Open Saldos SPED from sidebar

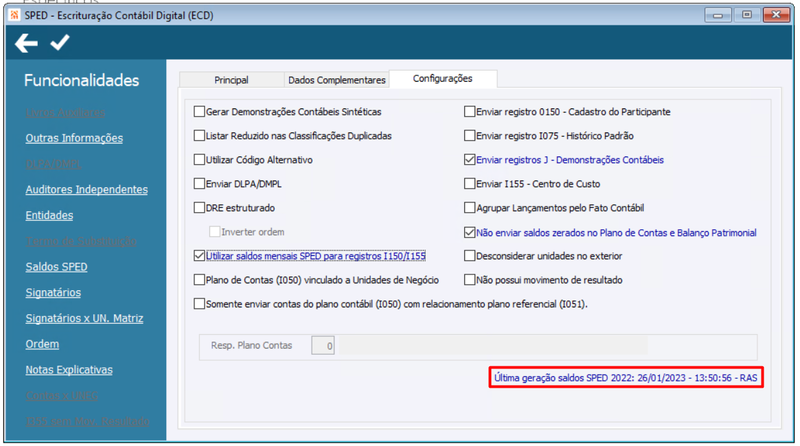click(x=57, y=267)
